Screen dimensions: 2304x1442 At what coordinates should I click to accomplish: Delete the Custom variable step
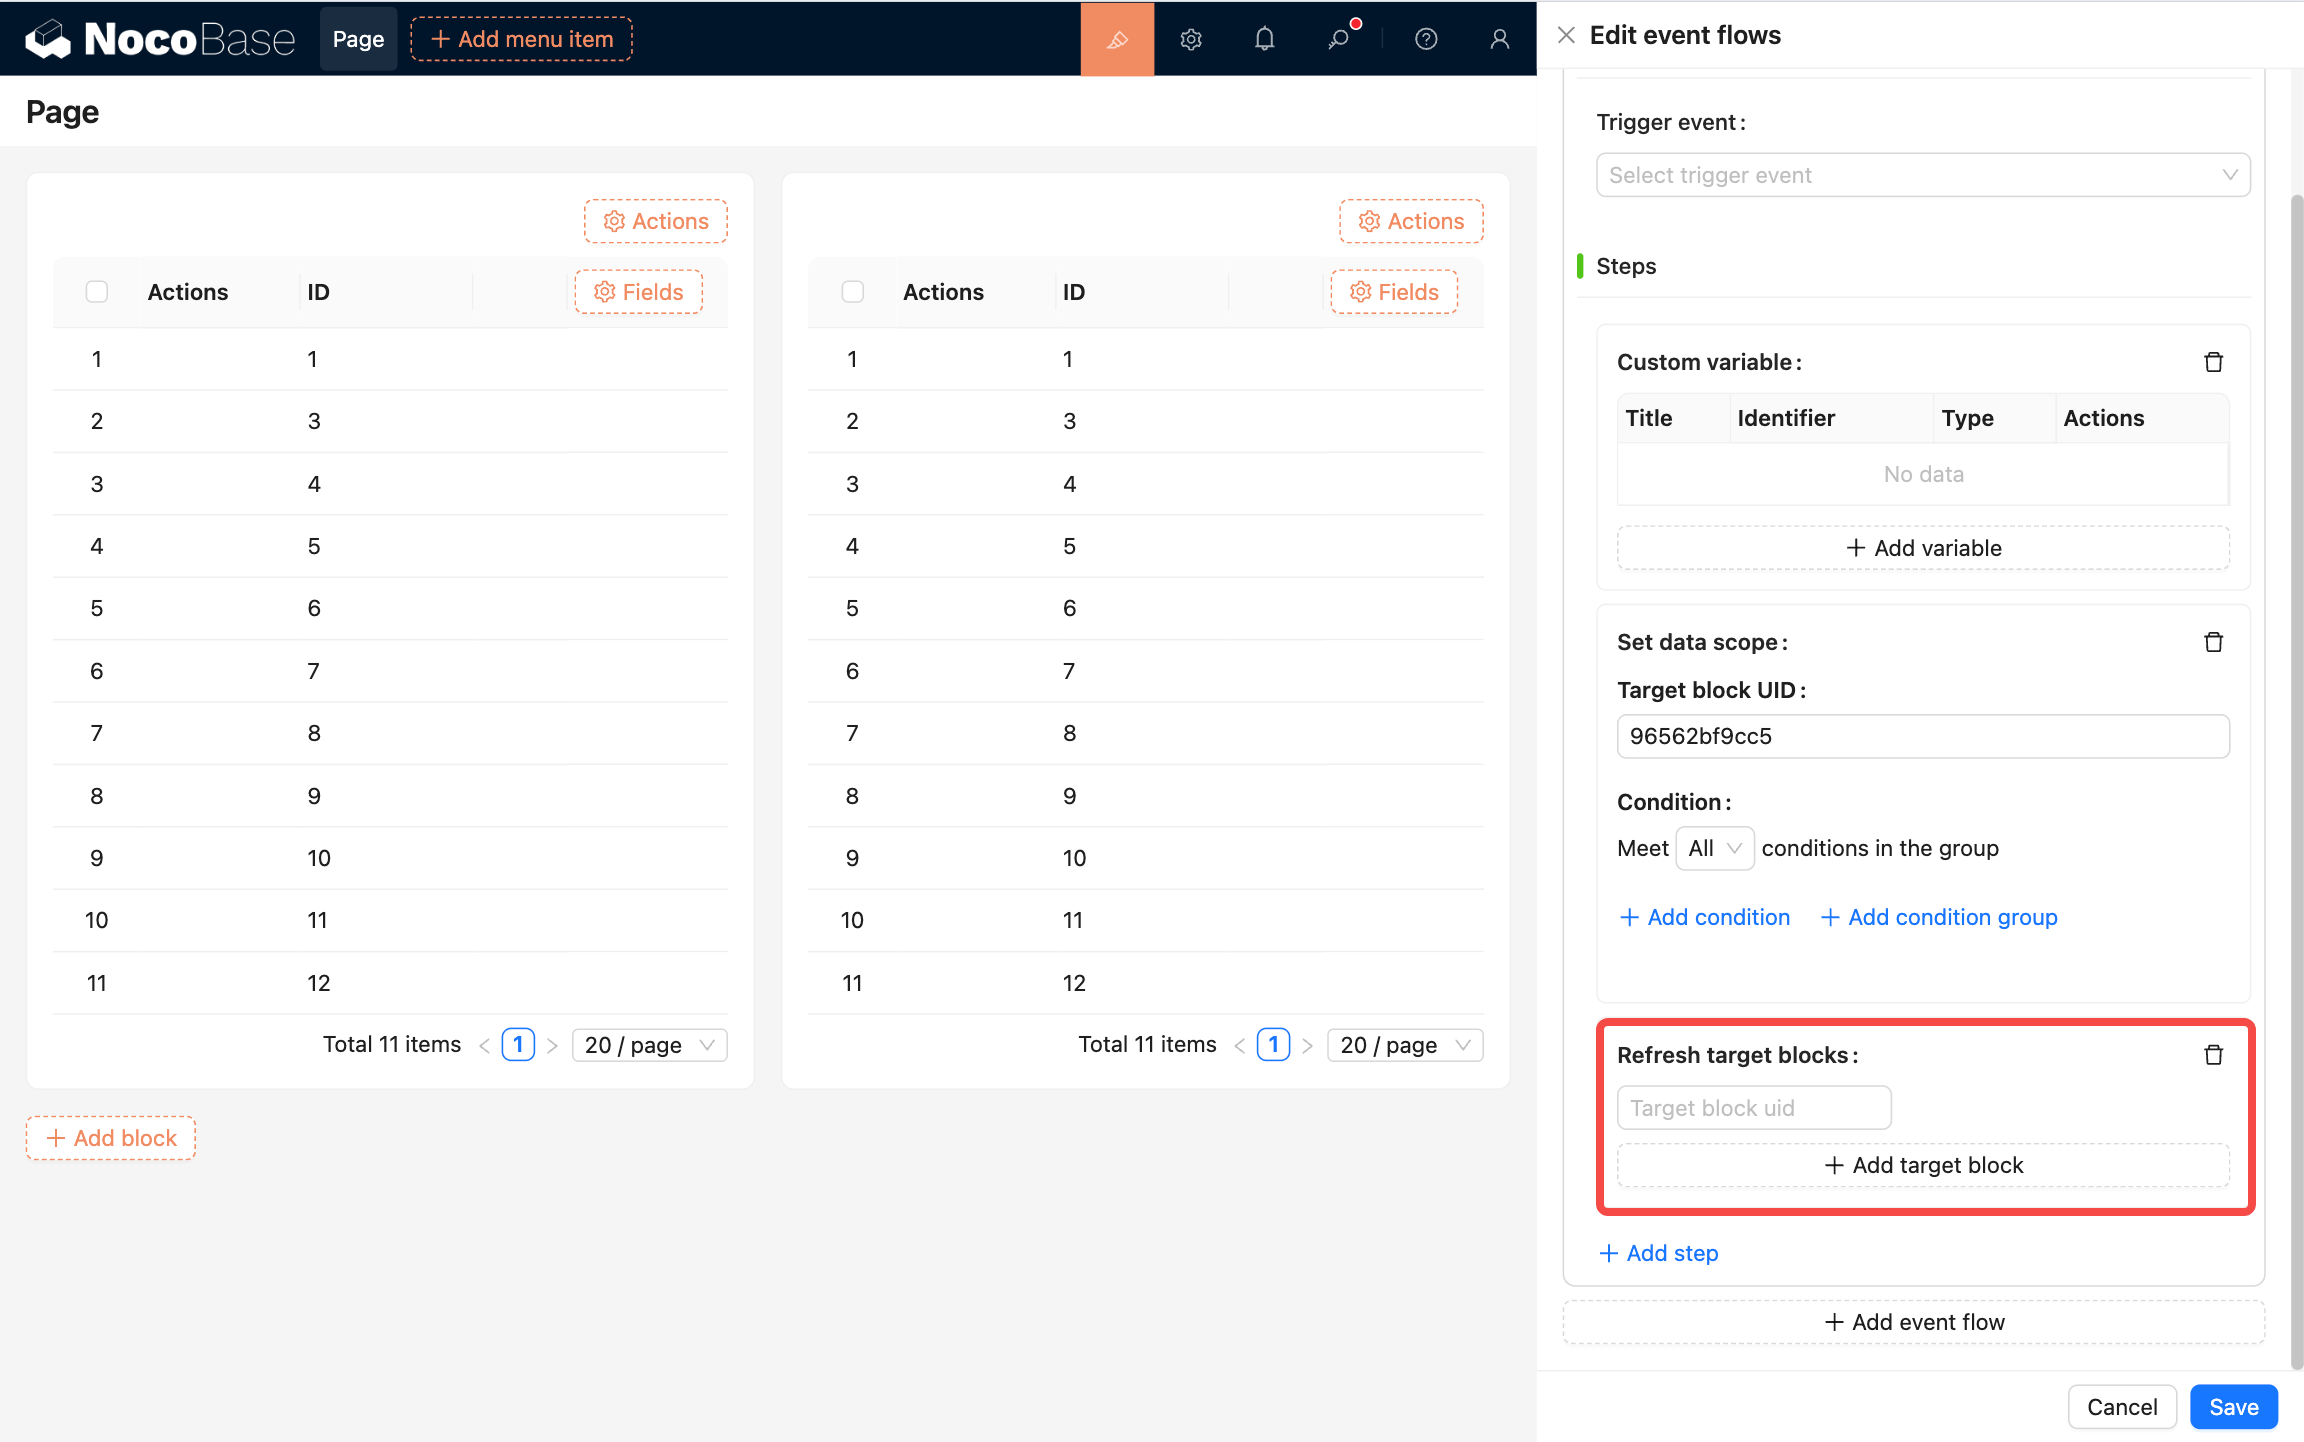point(2213,362)
